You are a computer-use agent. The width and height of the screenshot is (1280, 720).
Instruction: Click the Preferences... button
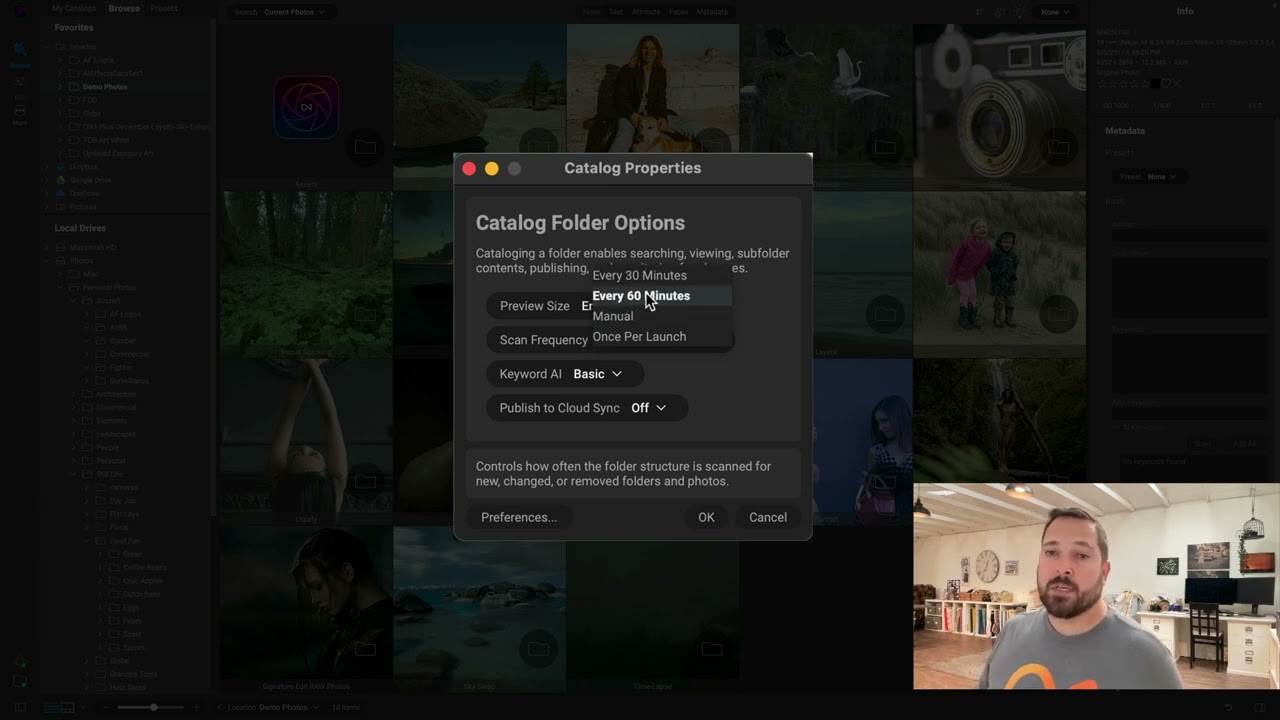519,517
